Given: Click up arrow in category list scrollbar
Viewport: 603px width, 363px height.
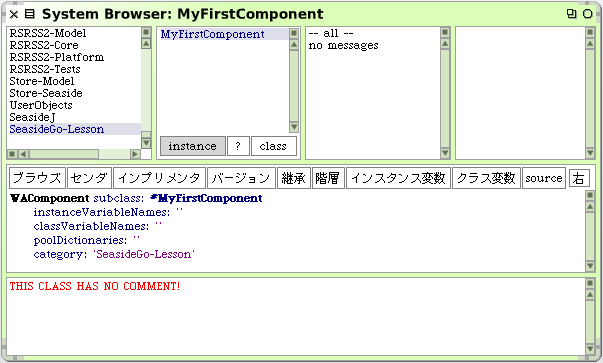Looking at the screenshot, I should click(x=146, y=43).
